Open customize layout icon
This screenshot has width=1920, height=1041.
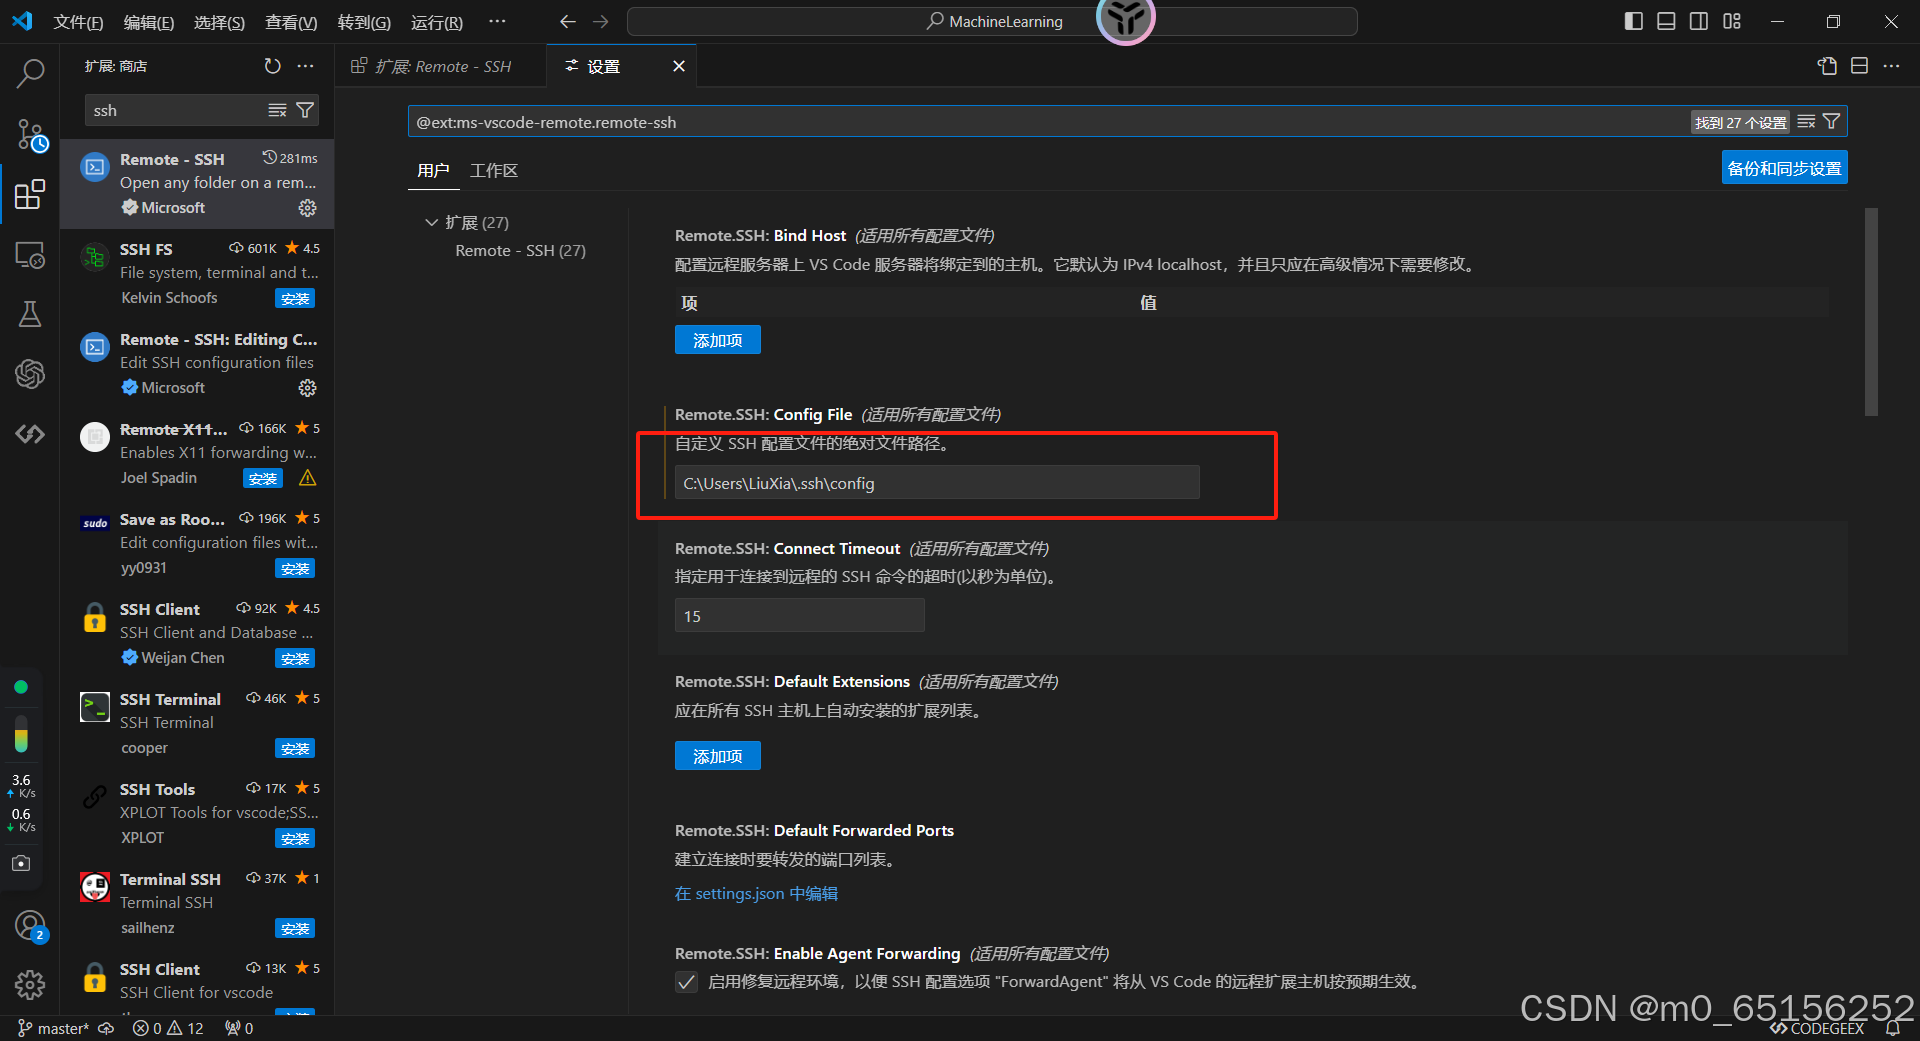click(1732, 21)
